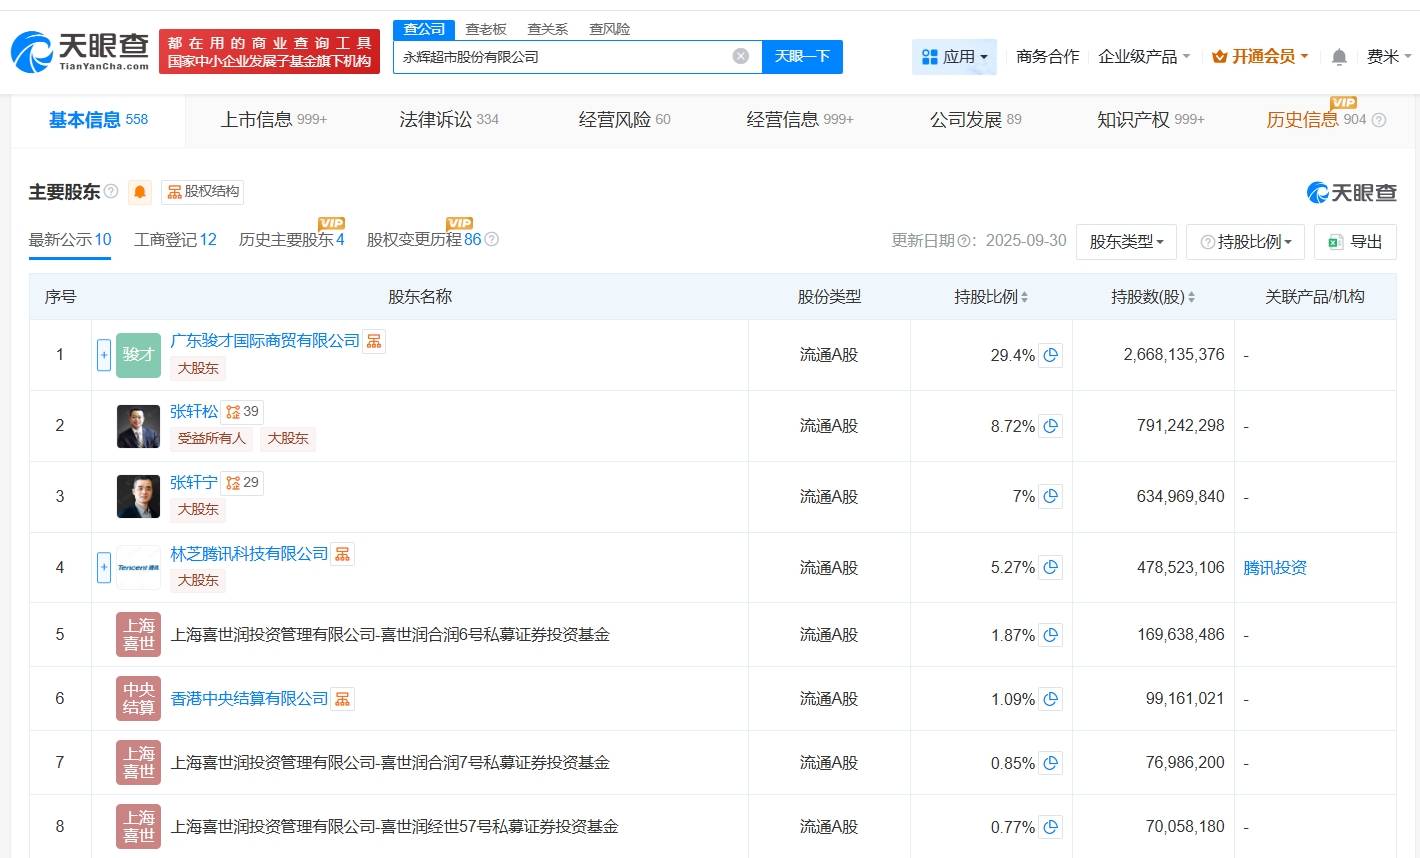Open pie chart icon for 29.4% holding
This screenshot has width=1420, height=858.
[1050, 355]
